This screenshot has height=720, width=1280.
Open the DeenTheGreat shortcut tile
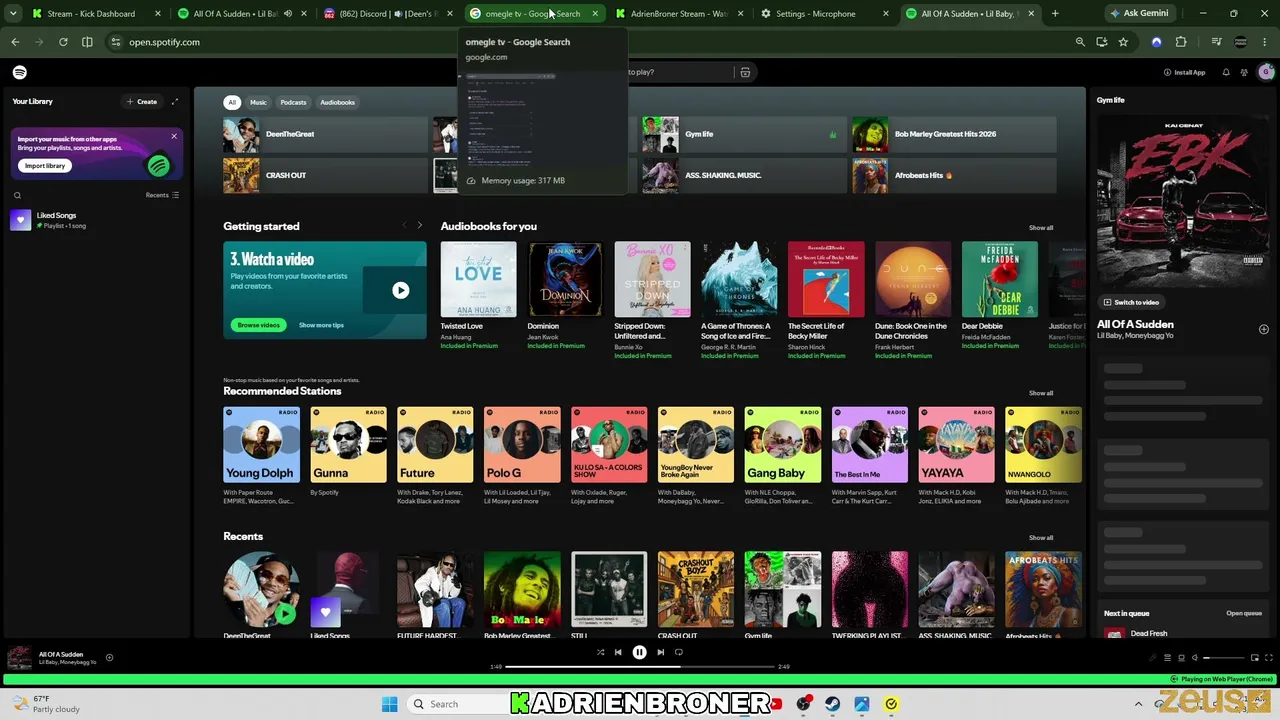click(x=325, y=134)
